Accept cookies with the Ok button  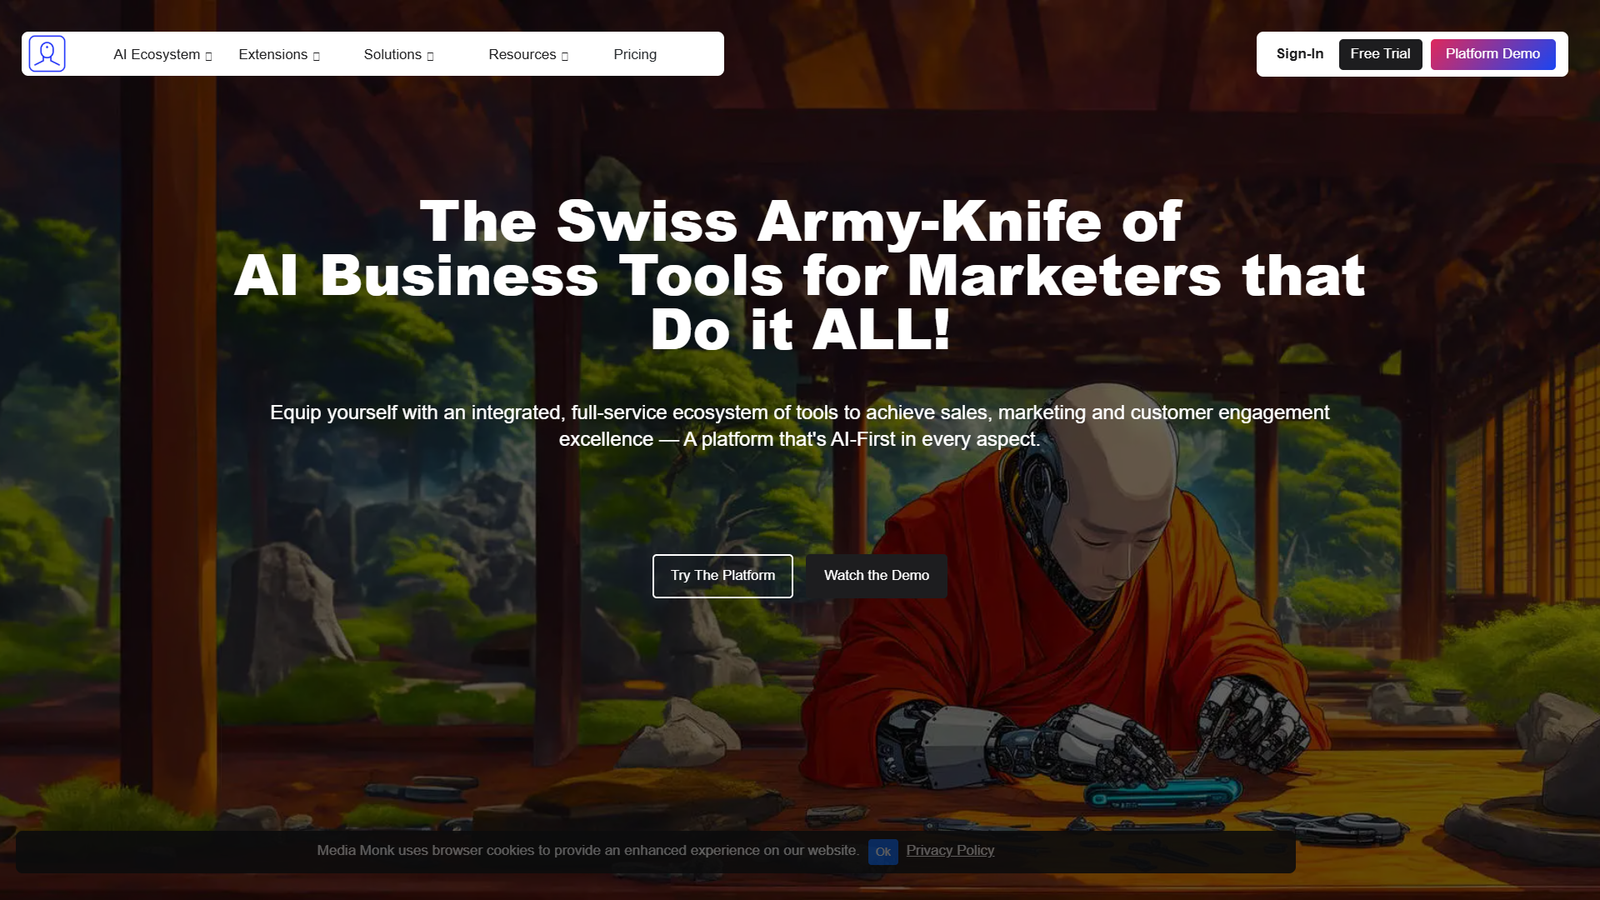click(x=883, y=852)
